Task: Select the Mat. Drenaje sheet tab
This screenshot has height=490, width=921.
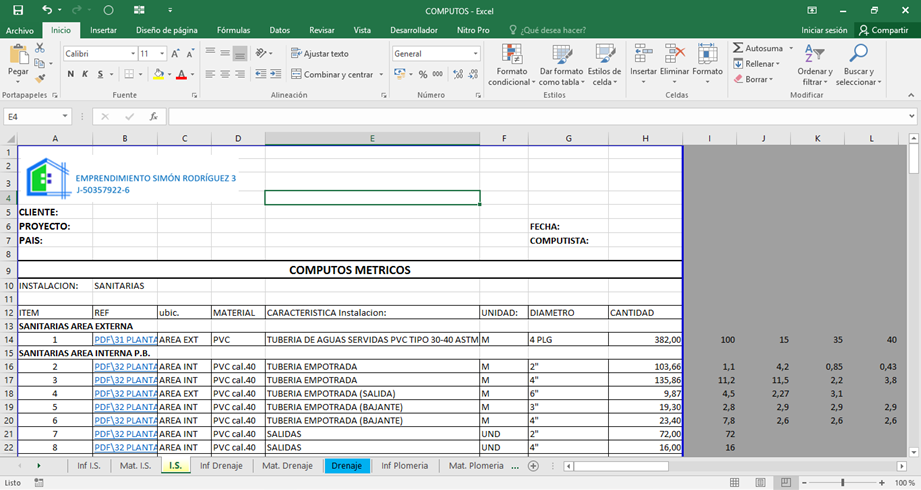Action: click(x=287, y=465)
